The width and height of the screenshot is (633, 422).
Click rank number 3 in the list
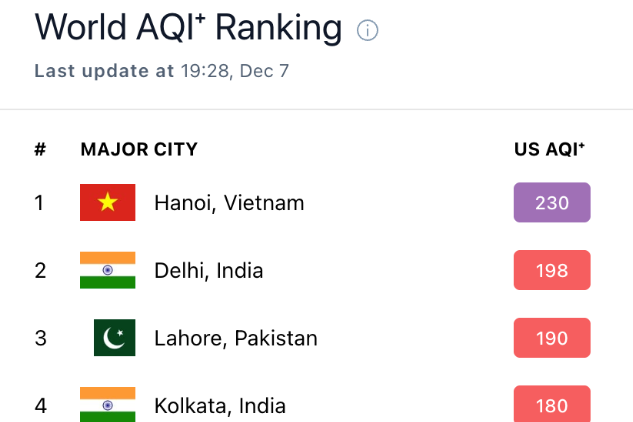coord(40,338)
